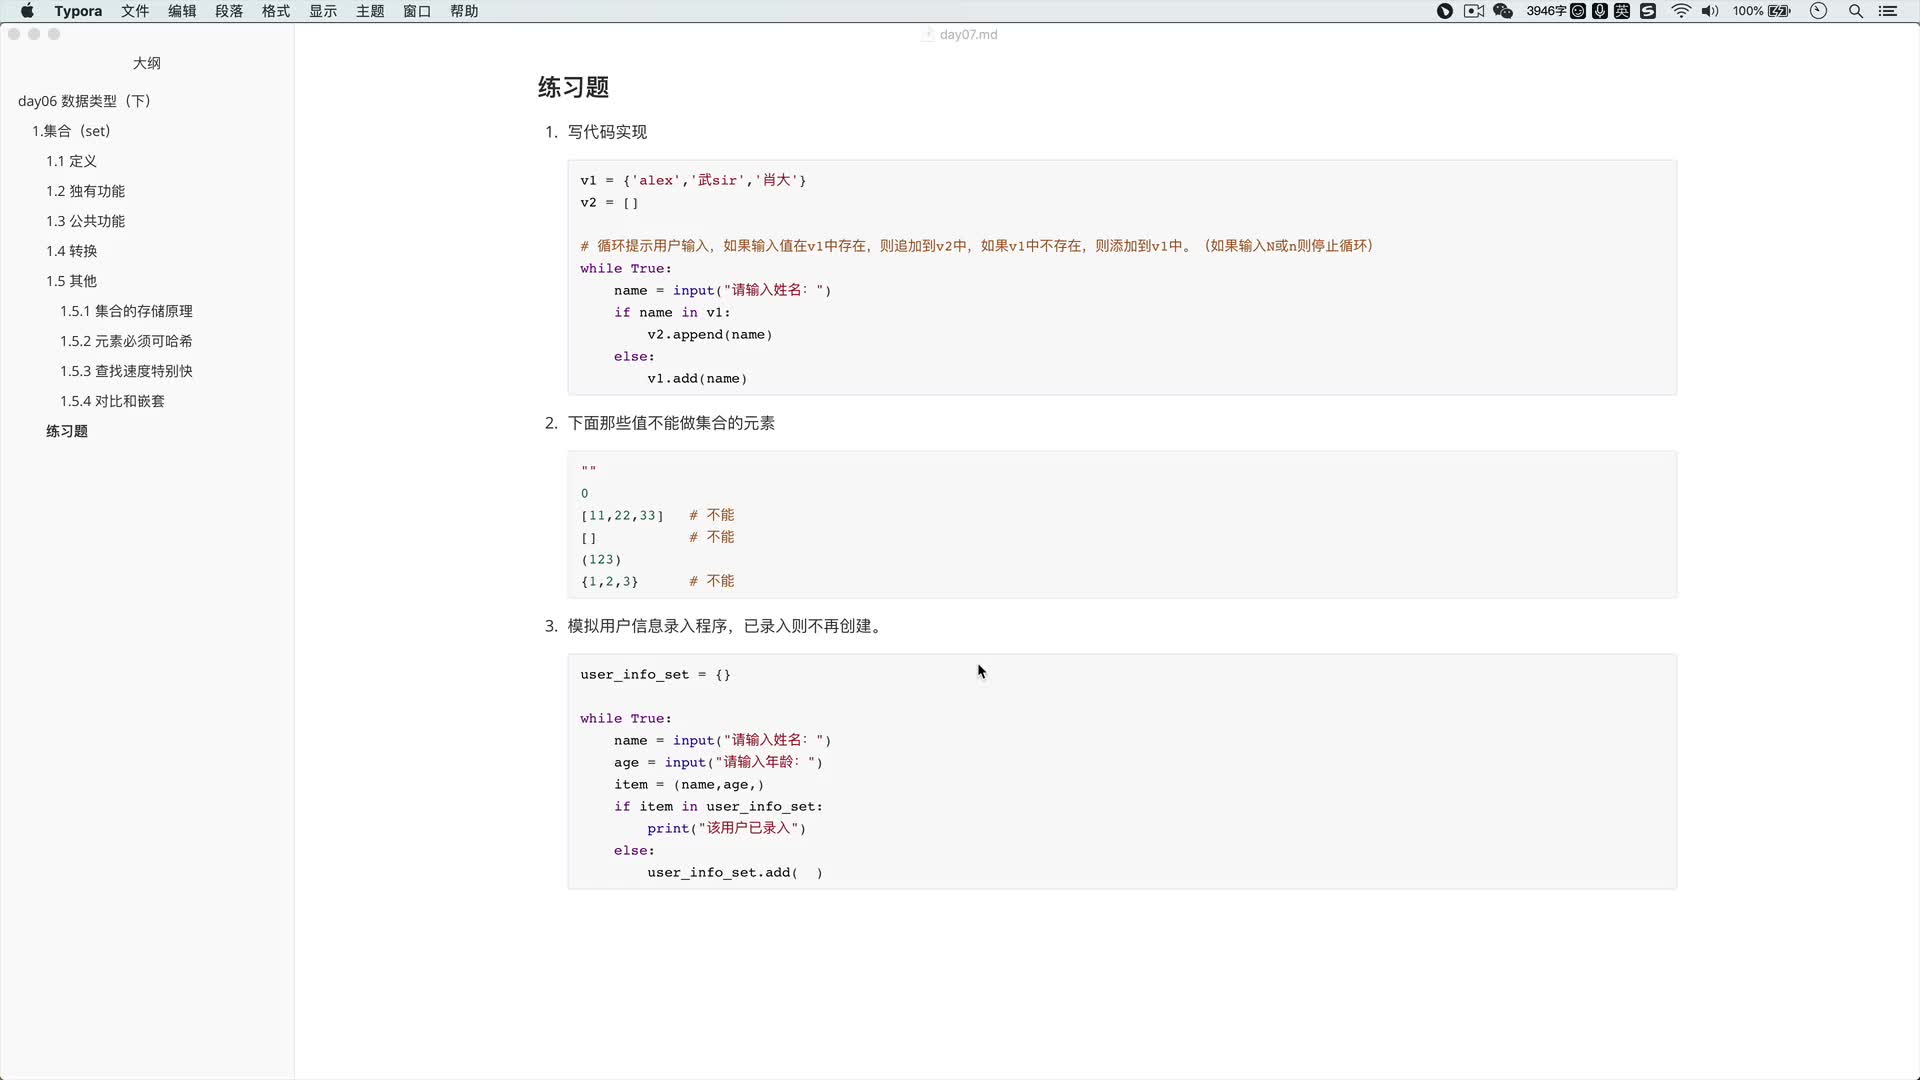This screenshot has height=1080, width=1920.
Task: Jump to 1.2 独有功能 in outline
Action: point(85,191)
